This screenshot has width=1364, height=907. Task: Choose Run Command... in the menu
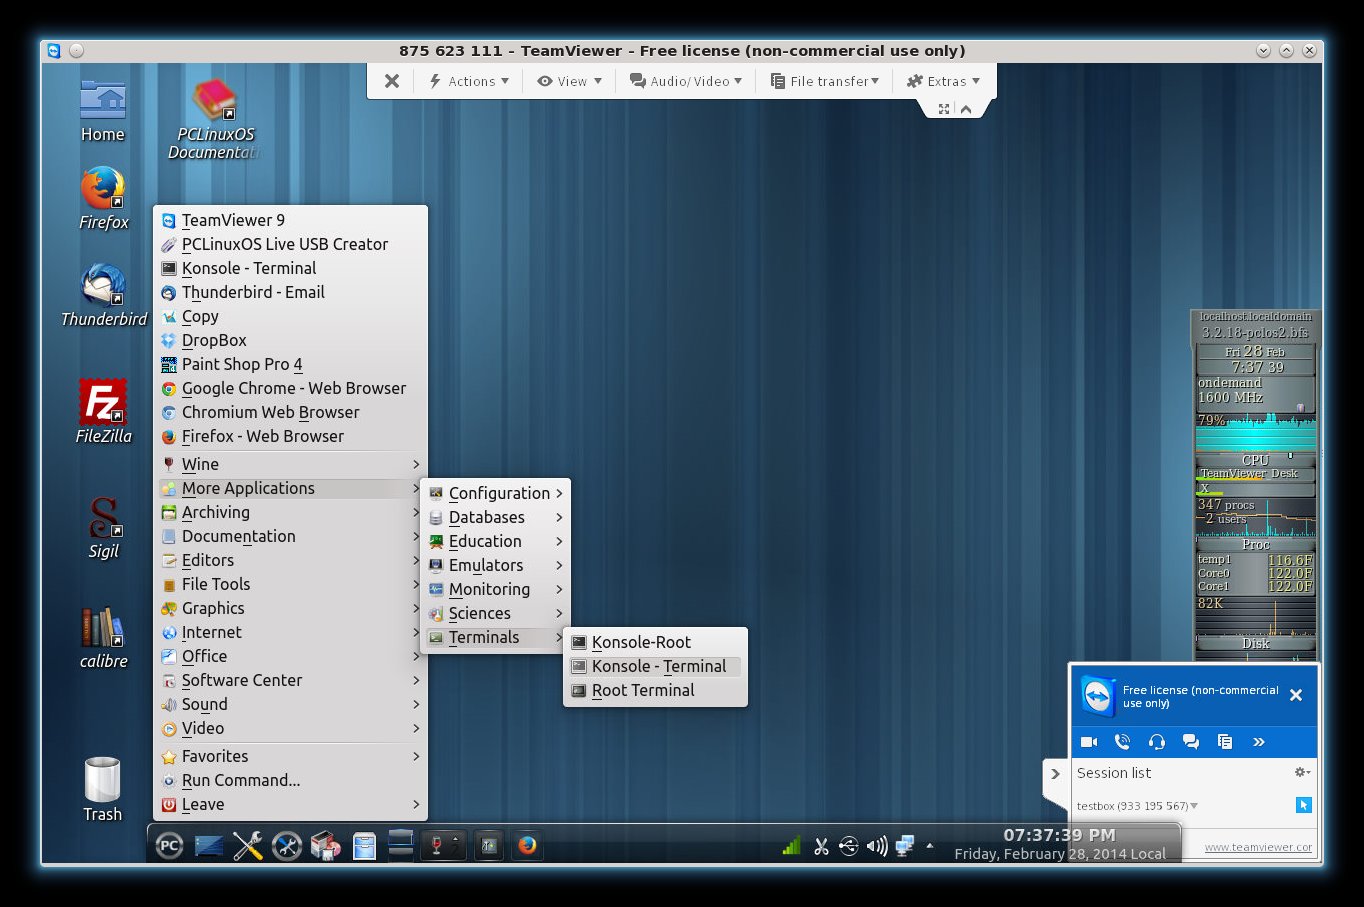(290, 780)
